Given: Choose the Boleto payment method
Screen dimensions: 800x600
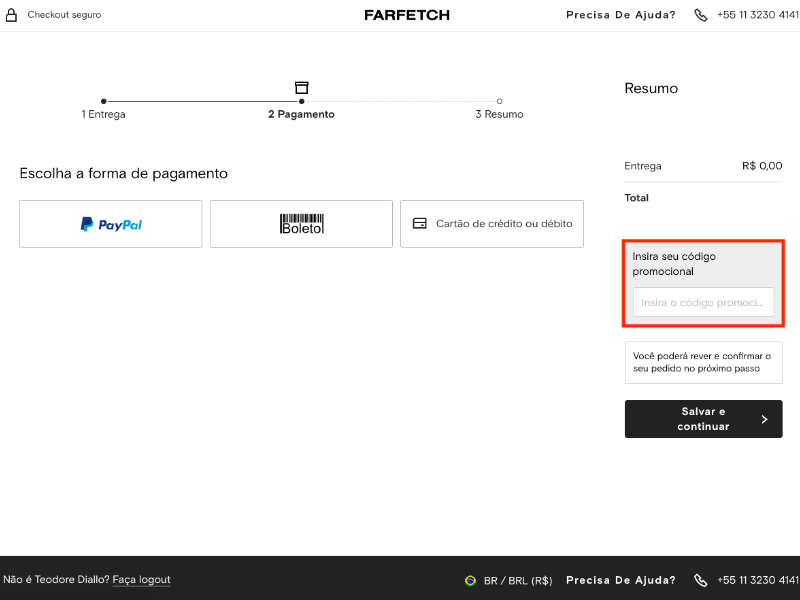Looking at the screenshot, I should [302, 224].
